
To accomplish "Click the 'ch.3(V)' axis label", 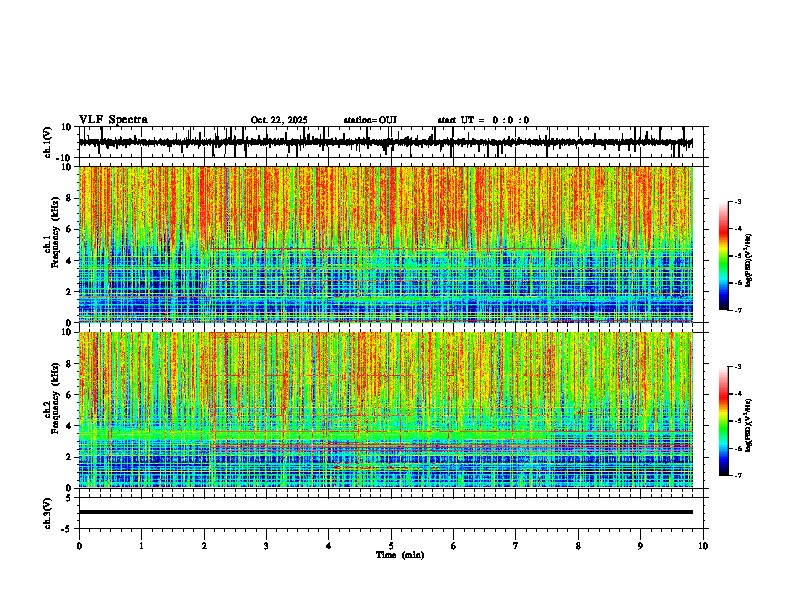I will point(48,513).
